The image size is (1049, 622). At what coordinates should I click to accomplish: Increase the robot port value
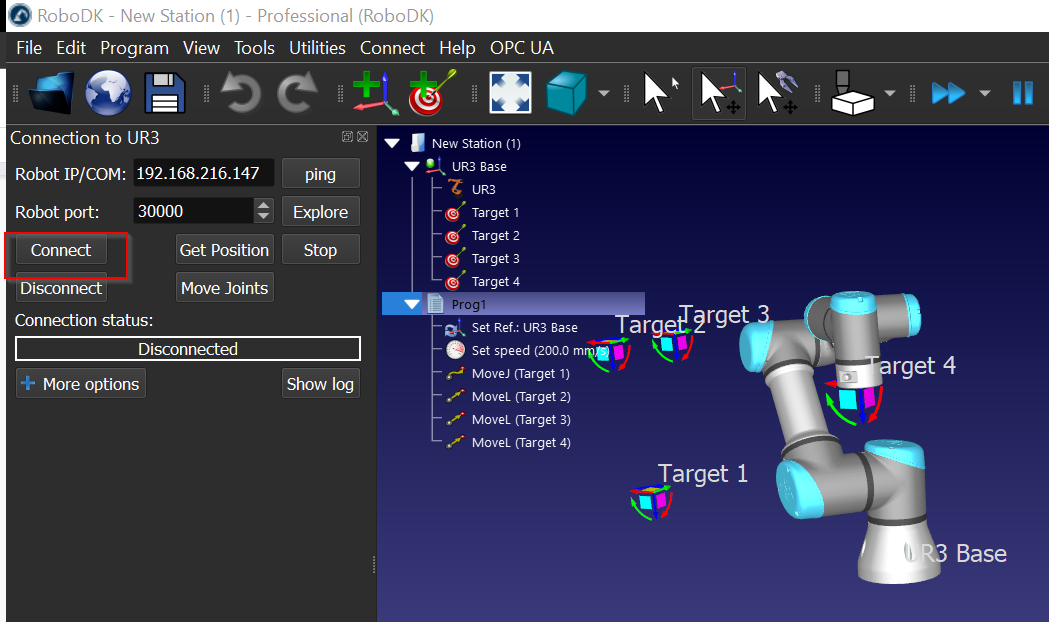coord(264,205)
